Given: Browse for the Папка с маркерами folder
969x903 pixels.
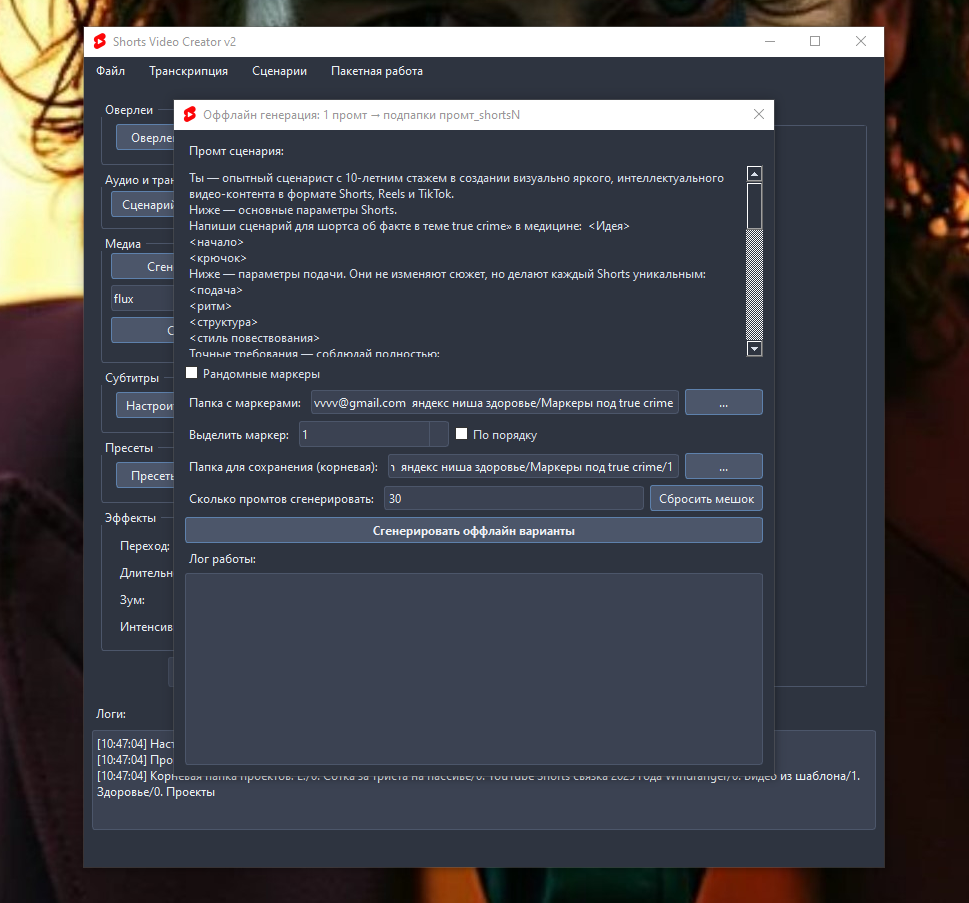Looking at the screenshot, I should (x=724, y=402).
